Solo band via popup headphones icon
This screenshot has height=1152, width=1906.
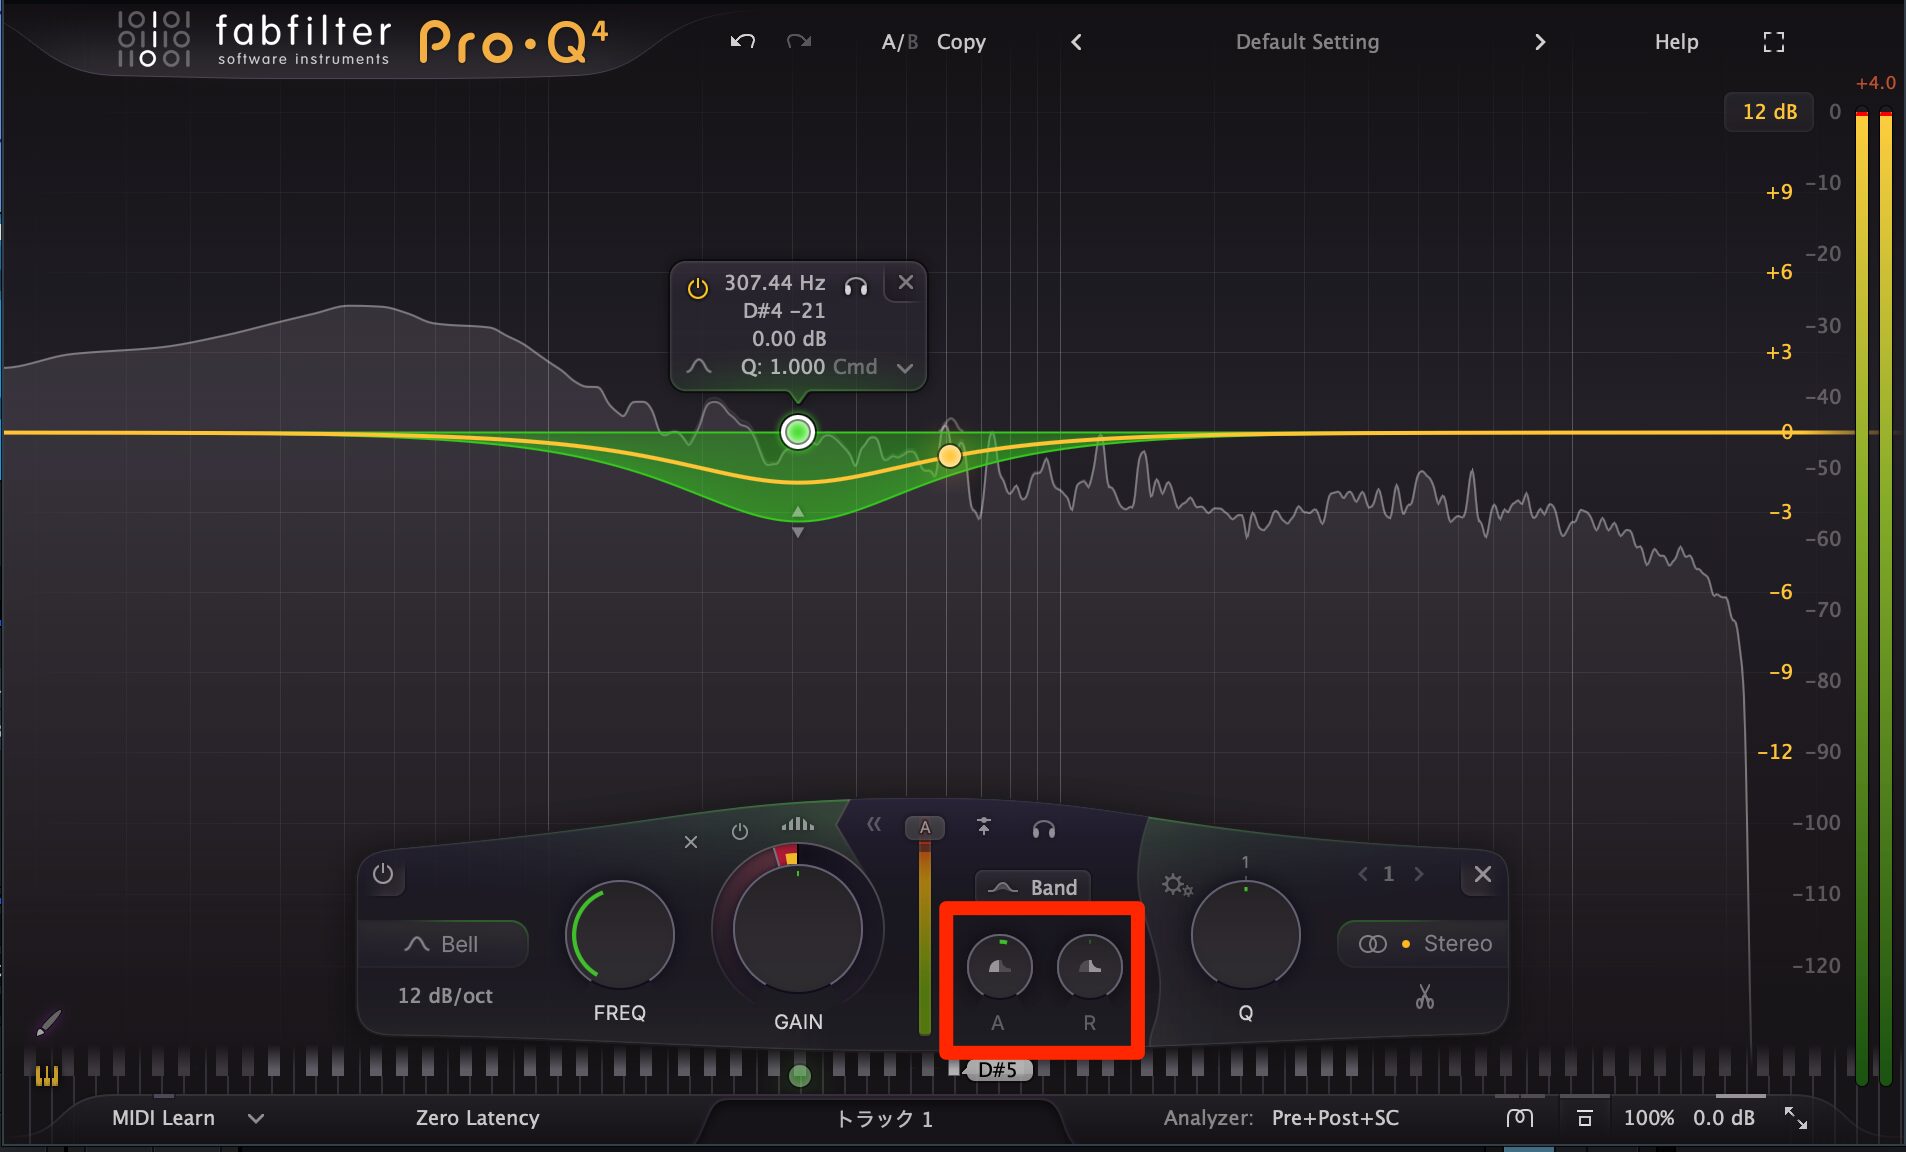855,287
